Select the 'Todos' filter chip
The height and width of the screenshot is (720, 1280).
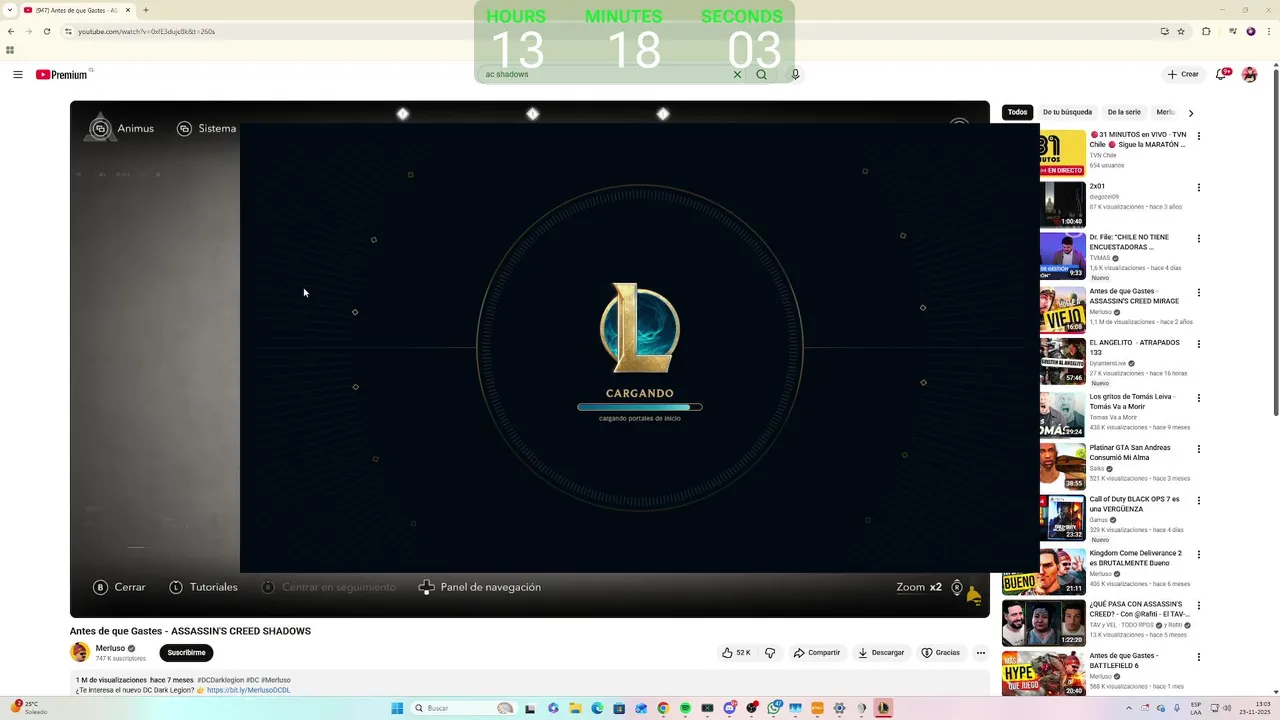1017,112
